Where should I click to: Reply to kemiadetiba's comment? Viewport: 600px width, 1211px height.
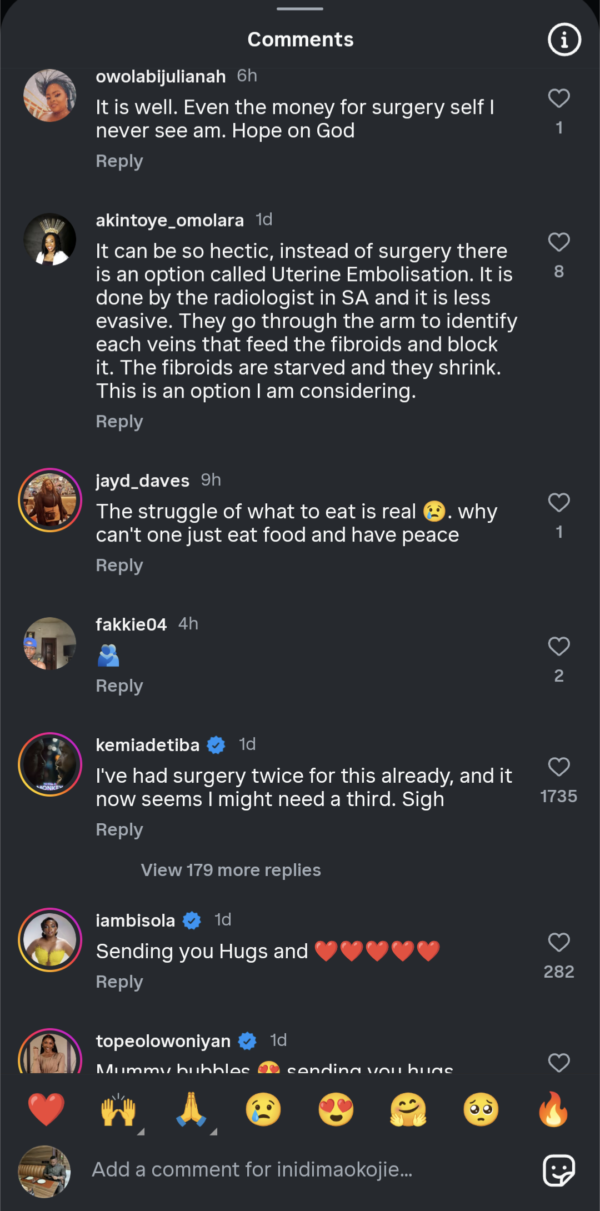(119, 830)
